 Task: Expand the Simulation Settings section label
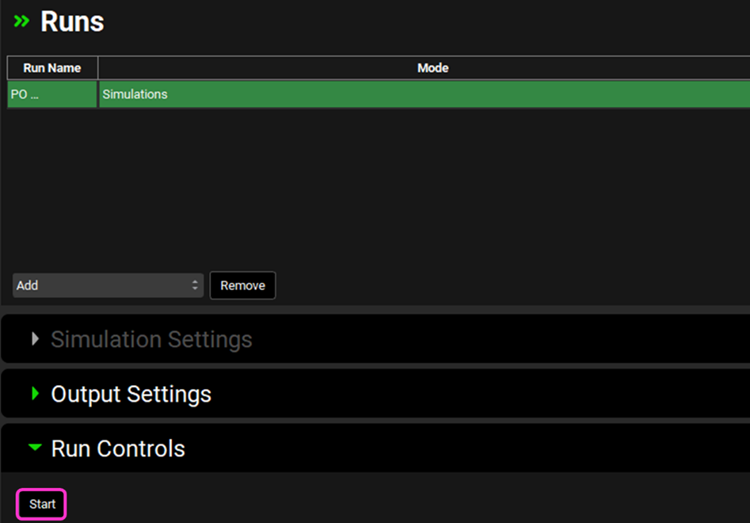pyautogui.click(x=151, y=339)
